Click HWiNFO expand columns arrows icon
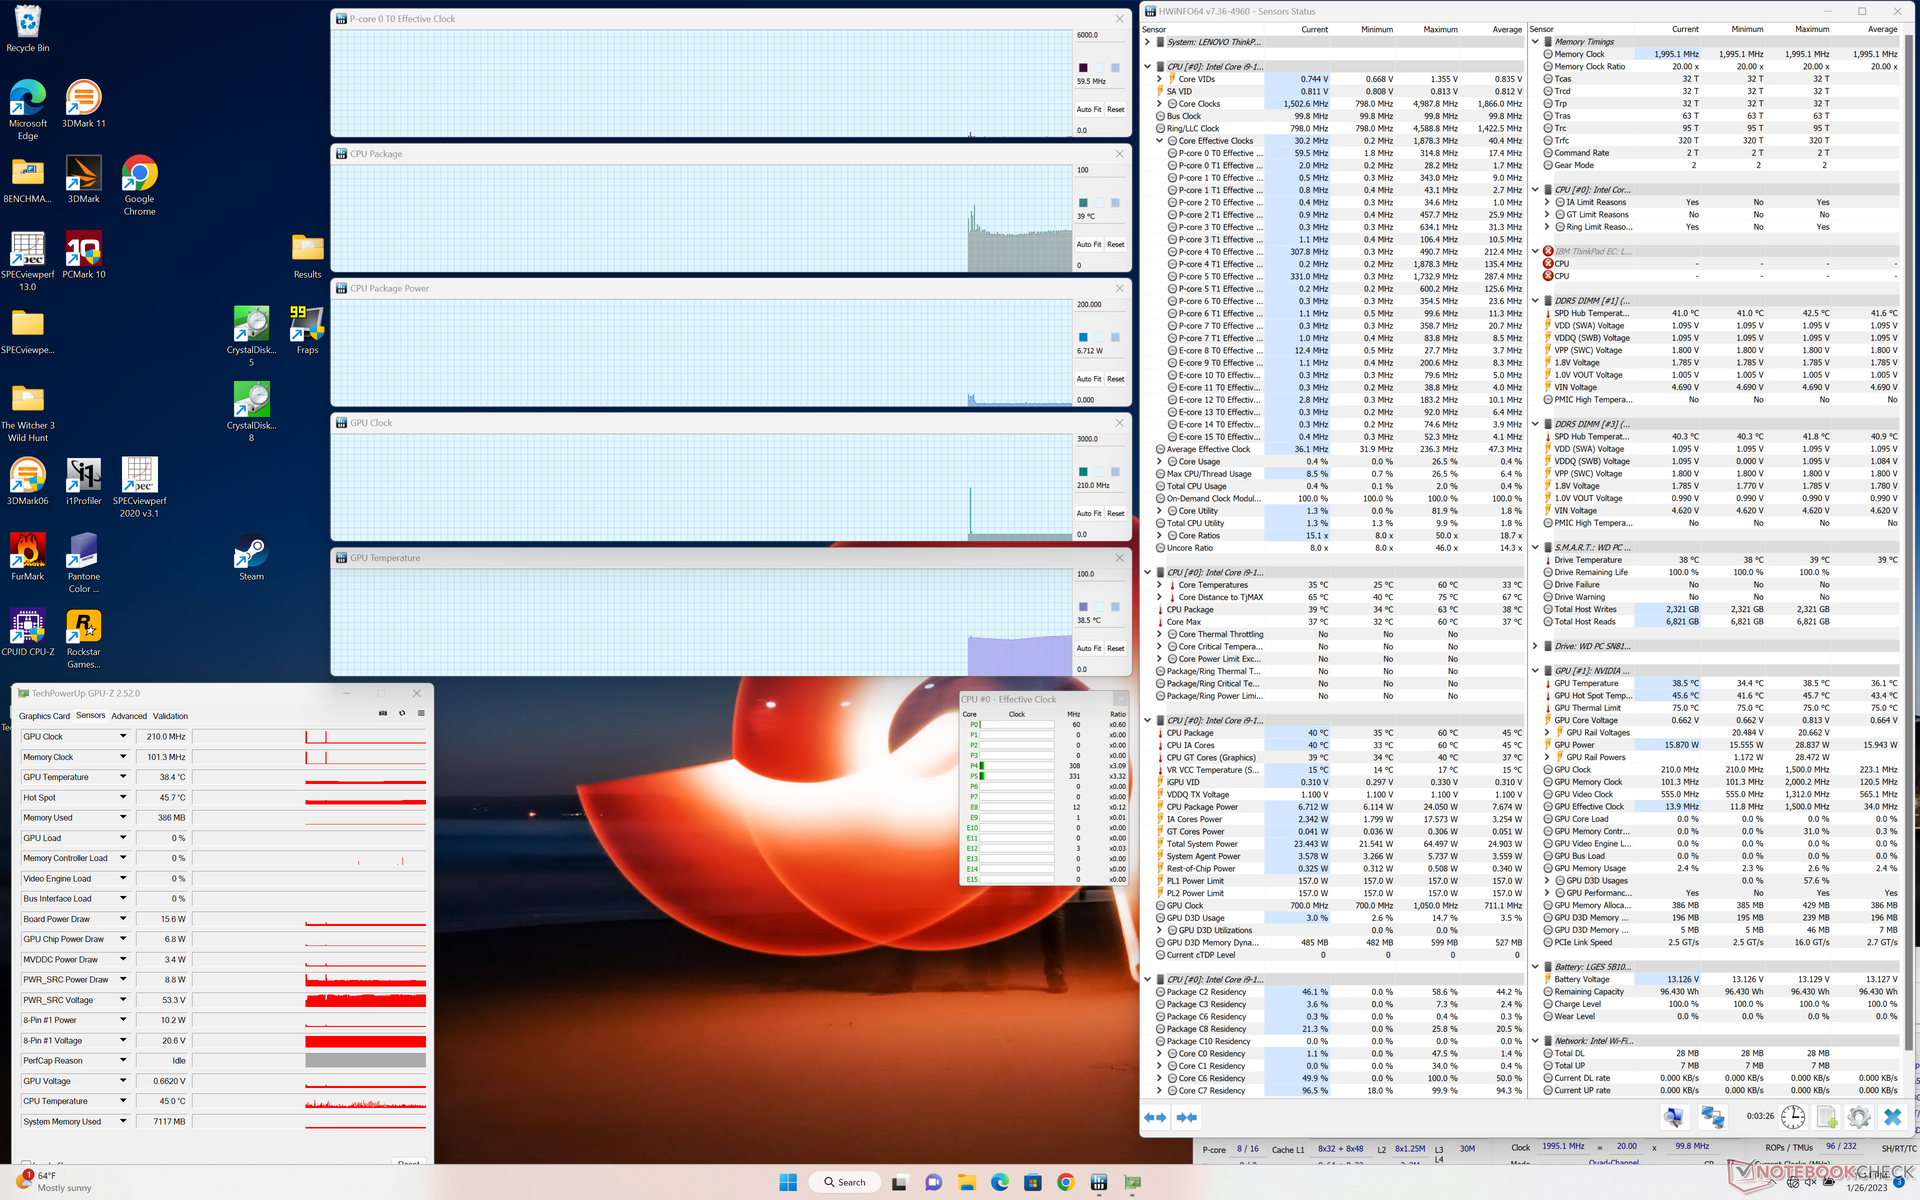Image resolution: width=1920 pixels, height=1200 pixels. (1155, 1117)
